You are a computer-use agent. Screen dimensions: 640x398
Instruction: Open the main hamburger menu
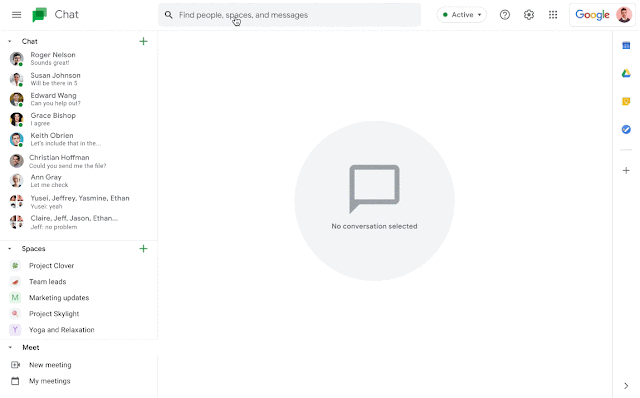tap(16, 15)
